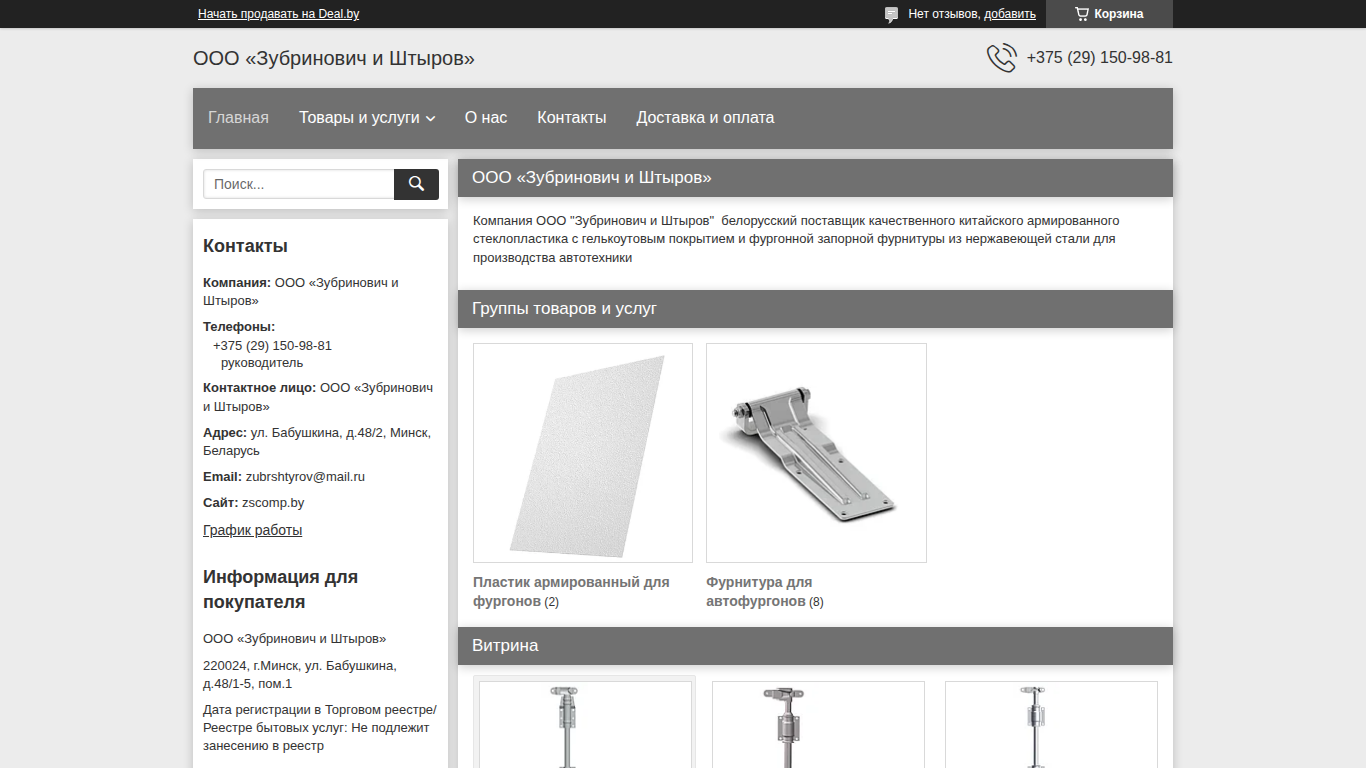Click the руководитель label under the phone
The width and height of the screenshot is (1366, 768).
(x=262, y=363)
